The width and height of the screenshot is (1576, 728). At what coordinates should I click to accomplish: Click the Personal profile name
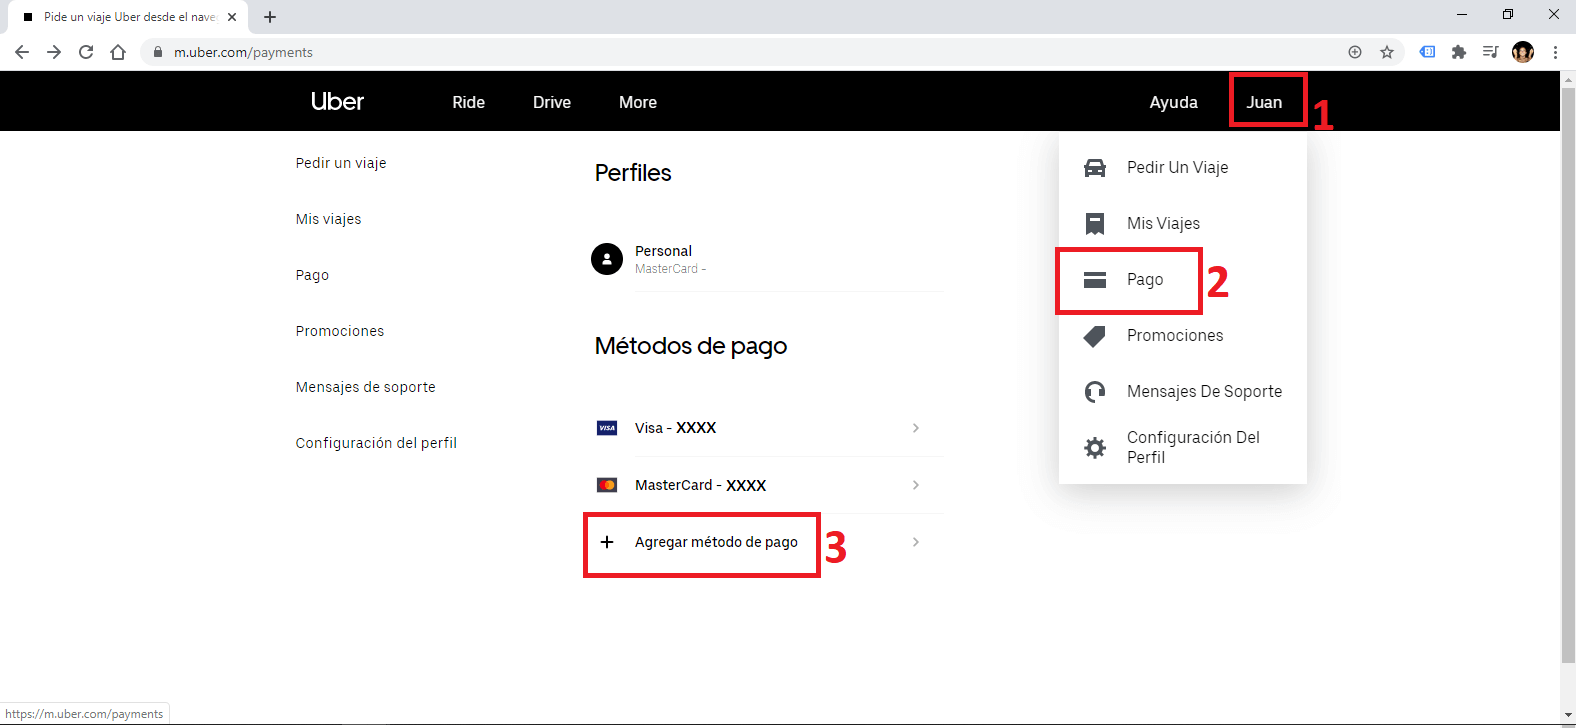click(x=663, y=251)
